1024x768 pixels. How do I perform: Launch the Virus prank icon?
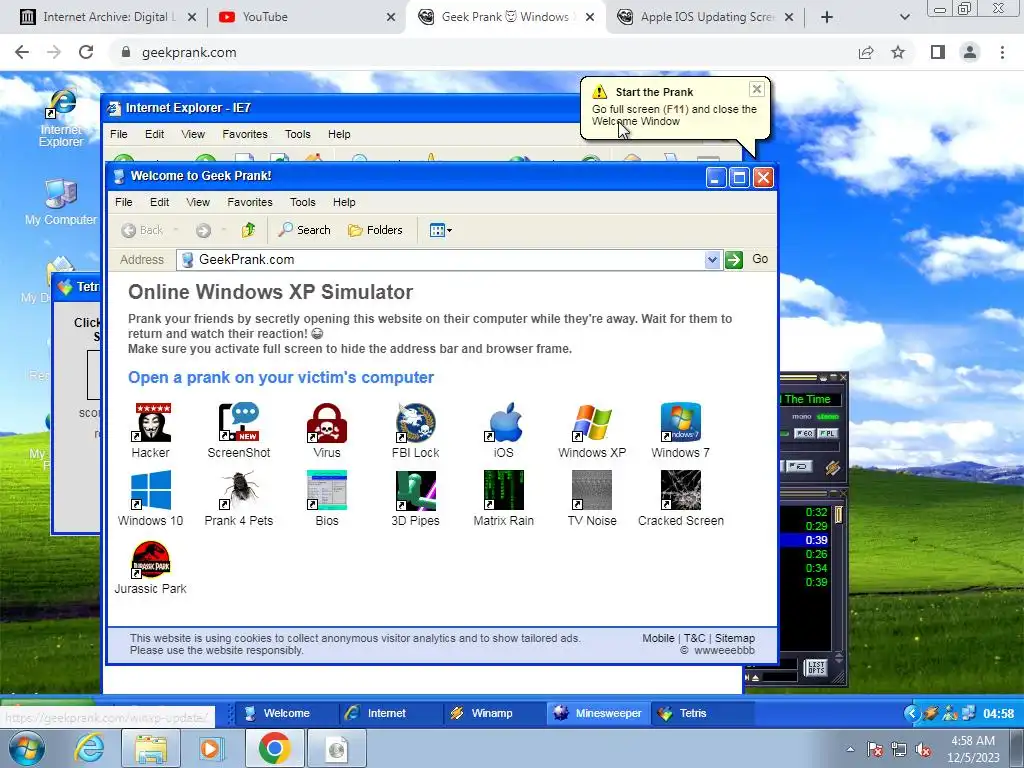327,430
